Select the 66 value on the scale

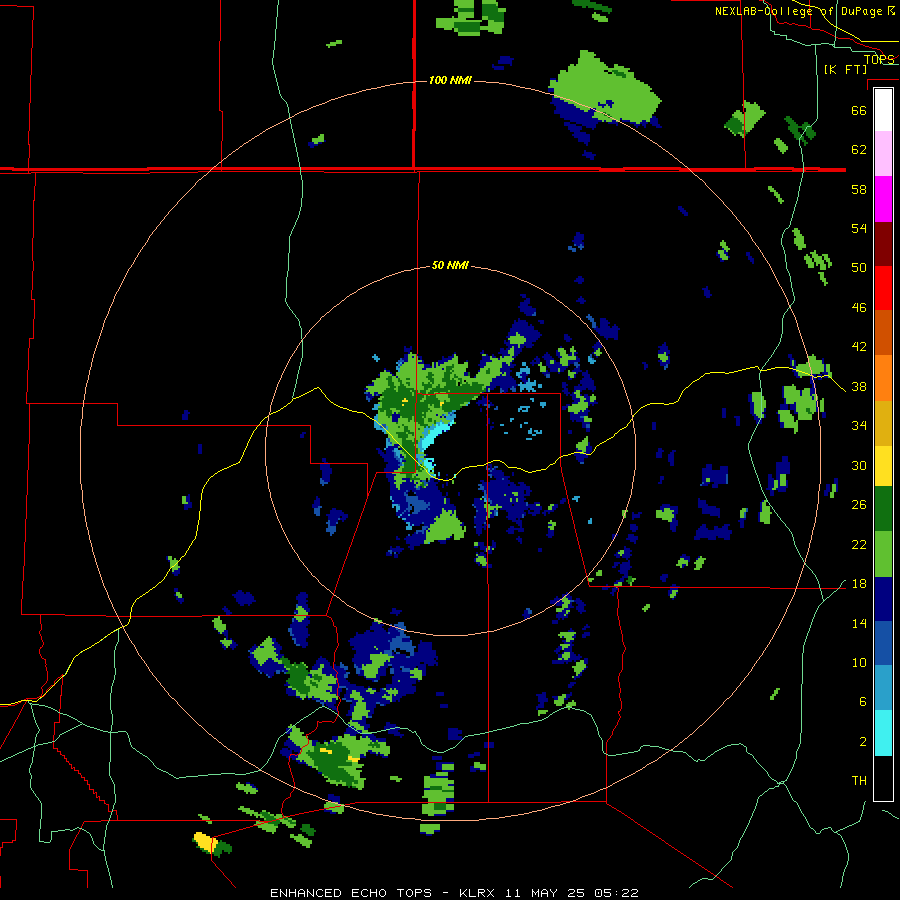[859, 111]
